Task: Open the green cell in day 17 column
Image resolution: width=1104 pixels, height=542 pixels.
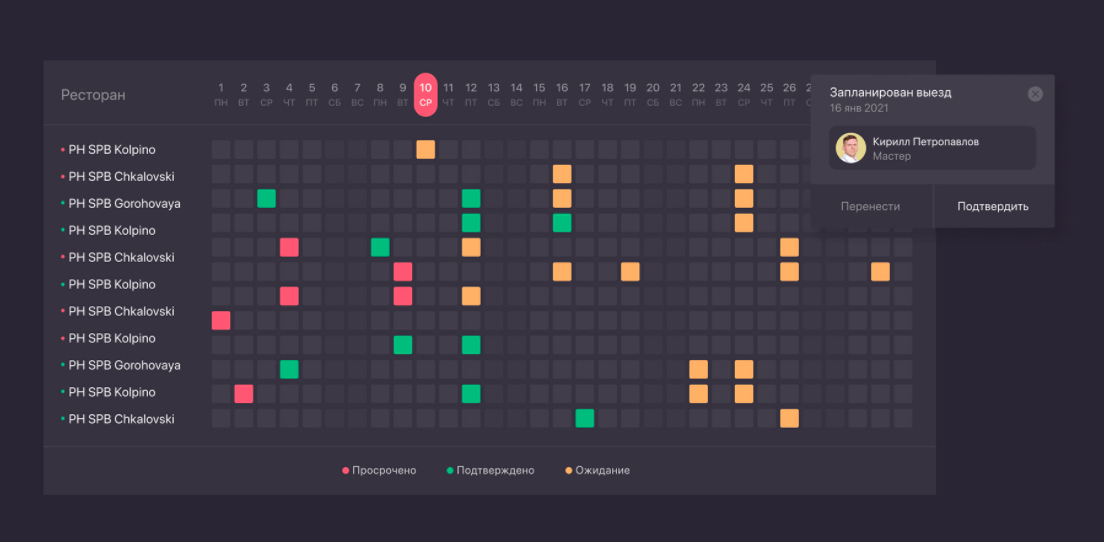Action: (x=584, y=418)
